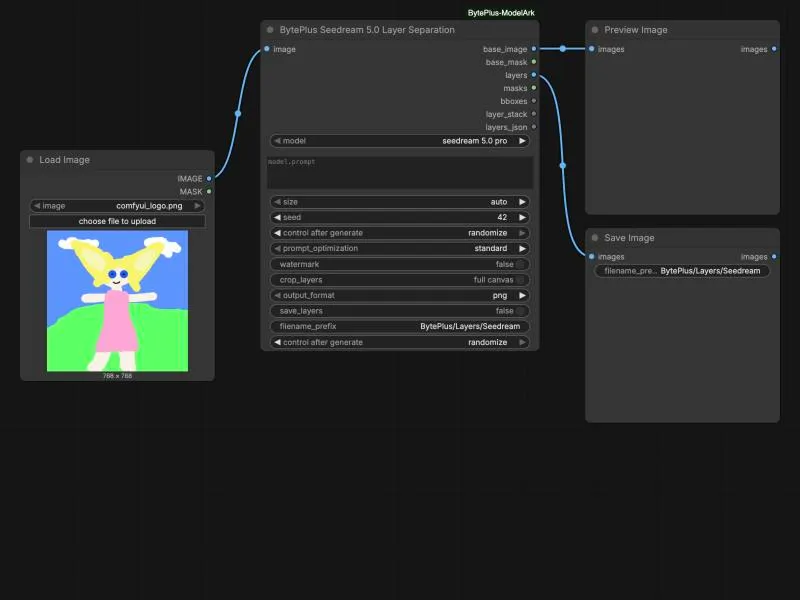Click the images input socket on Save Image

pos(591,257)
